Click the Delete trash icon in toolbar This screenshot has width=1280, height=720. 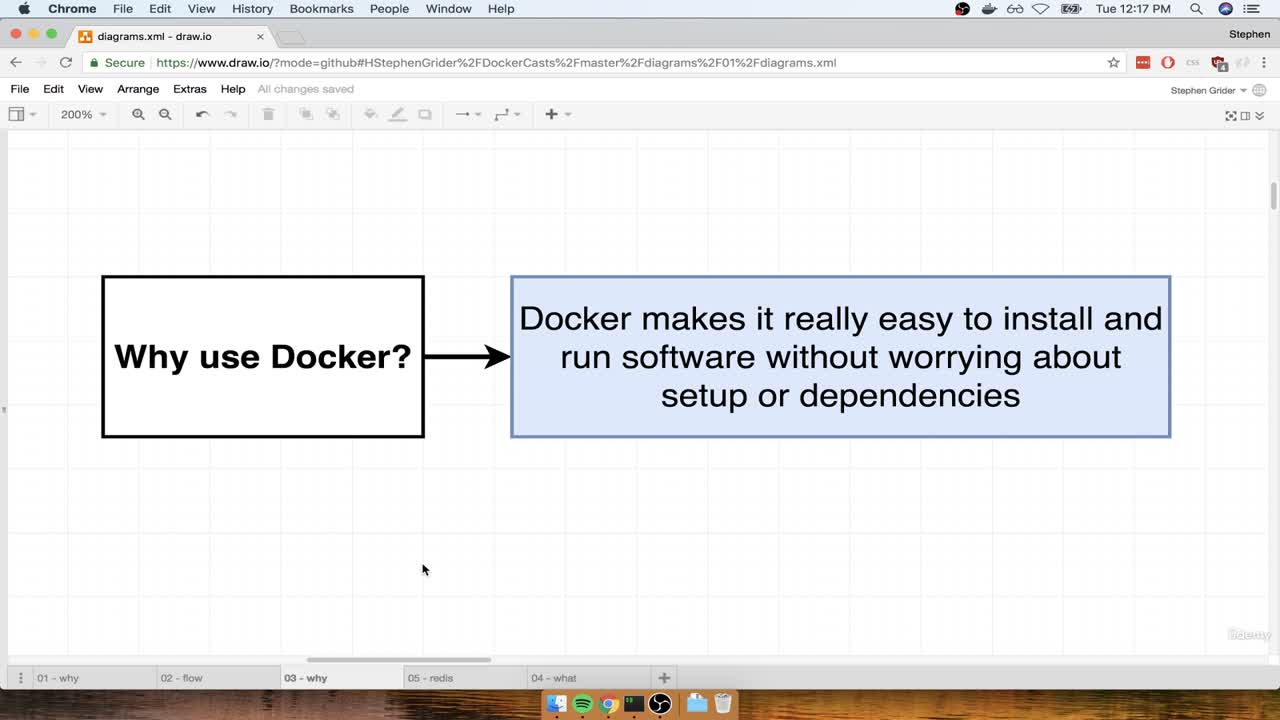pyautogui.click(x=268, y=114)
